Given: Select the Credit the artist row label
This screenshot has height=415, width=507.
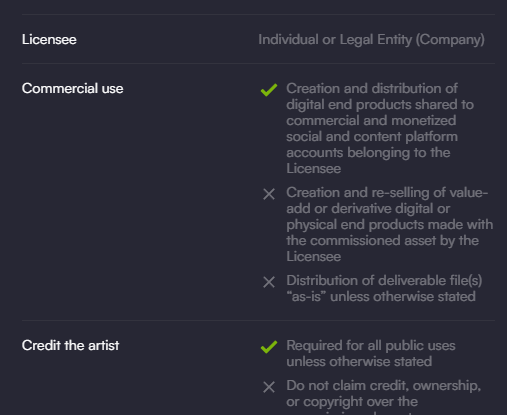Looking at the screenshot, I should [x=70, y=346].
